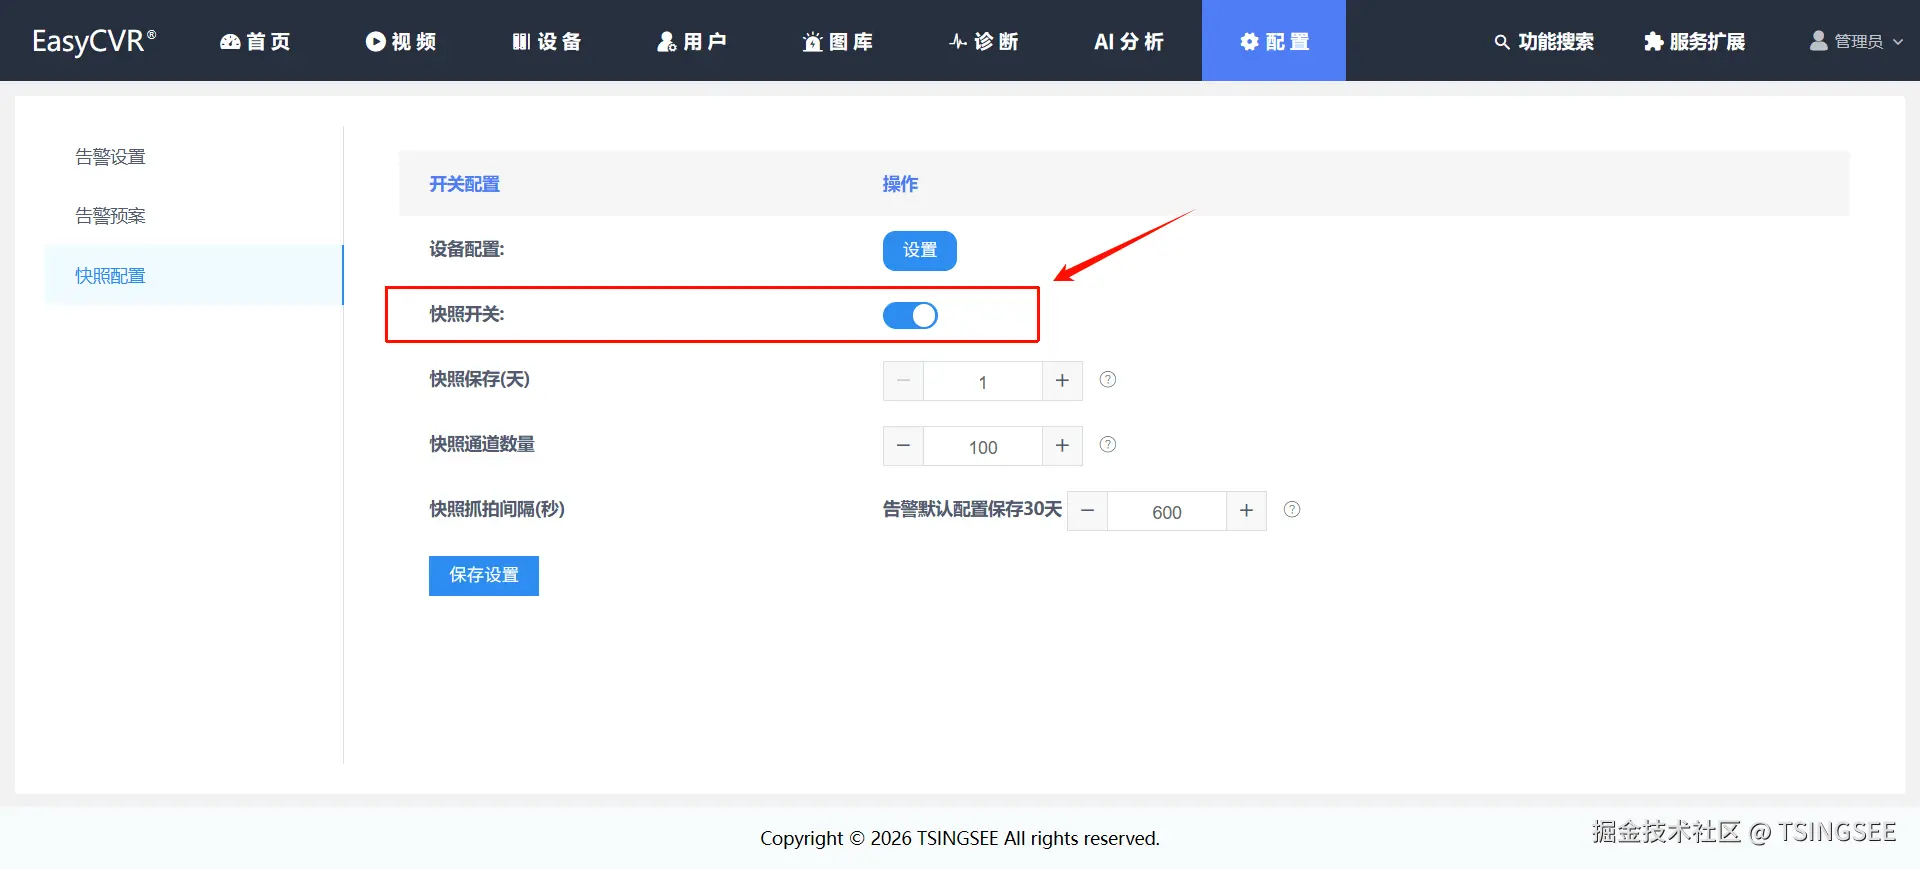Click the Copyright TSINGSEE footer text
The image size is (1920, 869).
tap(960, 838)
